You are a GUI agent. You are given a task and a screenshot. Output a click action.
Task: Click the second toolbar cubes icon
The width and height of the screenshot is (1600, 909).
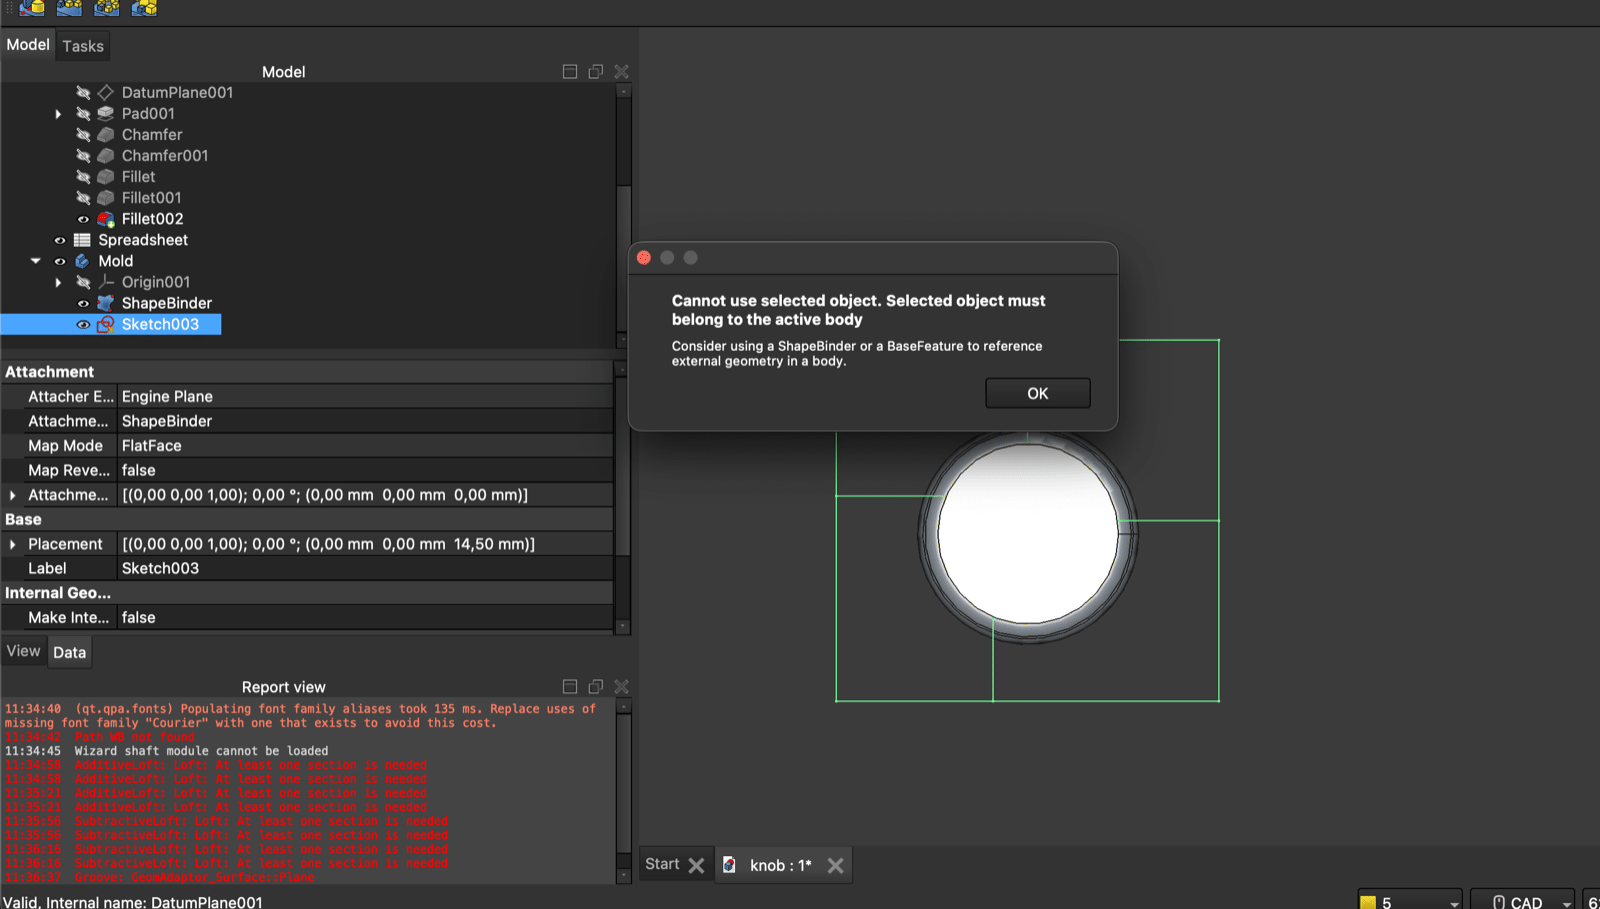(69, 8)
